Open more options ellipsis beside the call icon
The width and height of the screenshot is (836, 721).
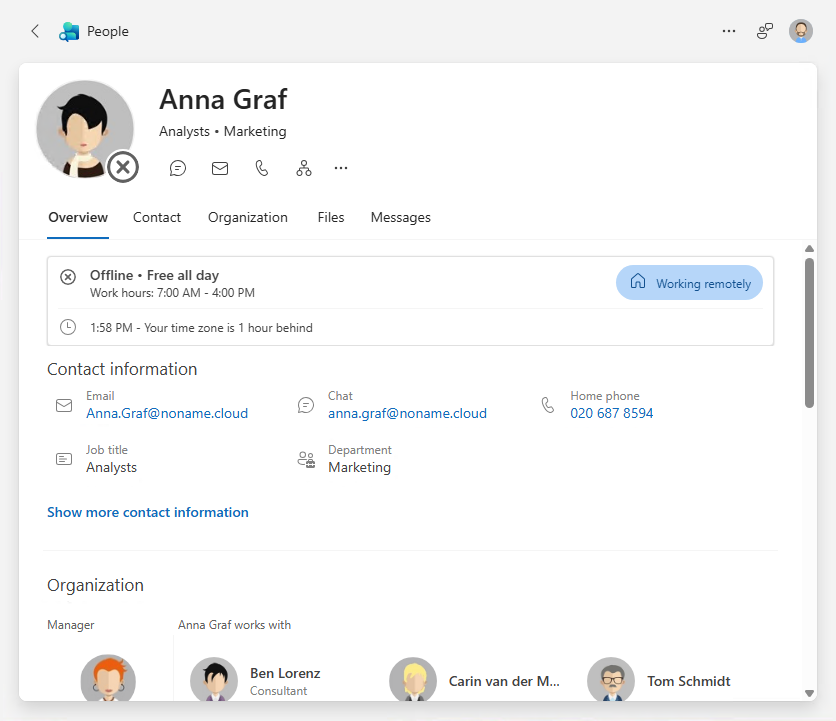(341, 168)
